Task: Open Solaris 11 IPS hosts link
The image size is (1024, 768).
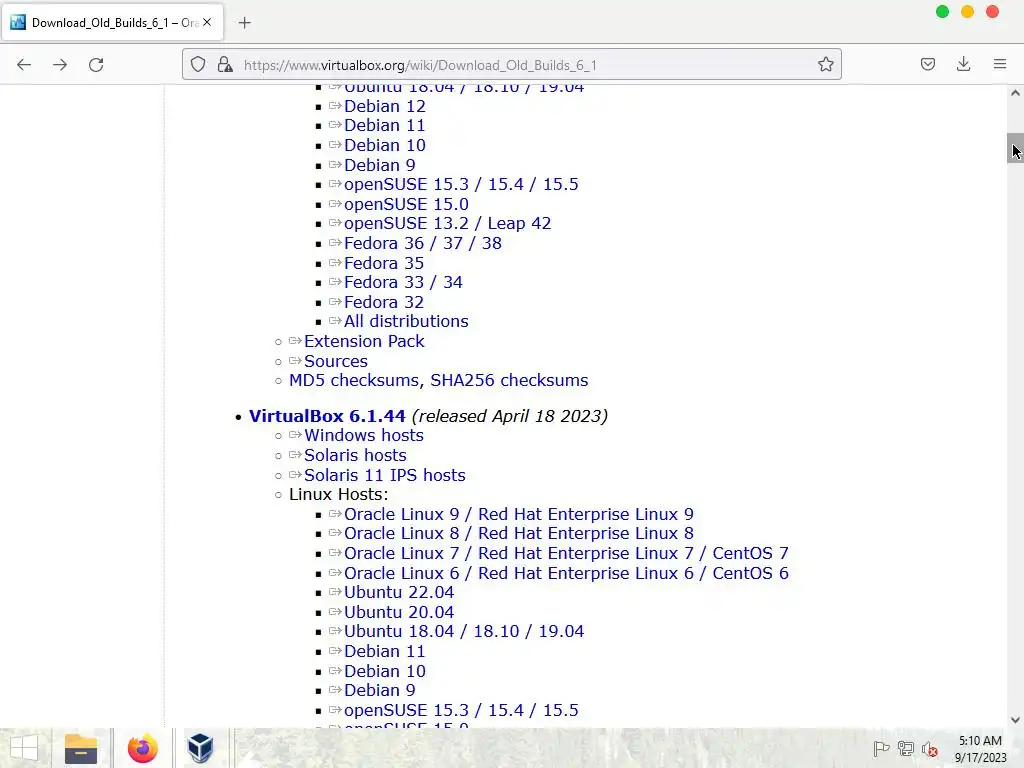Action: coord(385,475)
